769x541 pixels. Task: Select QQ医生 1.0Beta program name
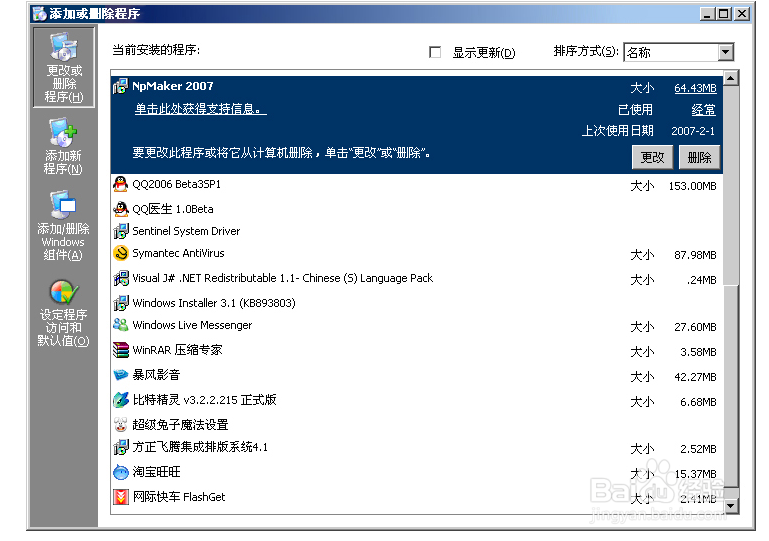click(173, 209)
